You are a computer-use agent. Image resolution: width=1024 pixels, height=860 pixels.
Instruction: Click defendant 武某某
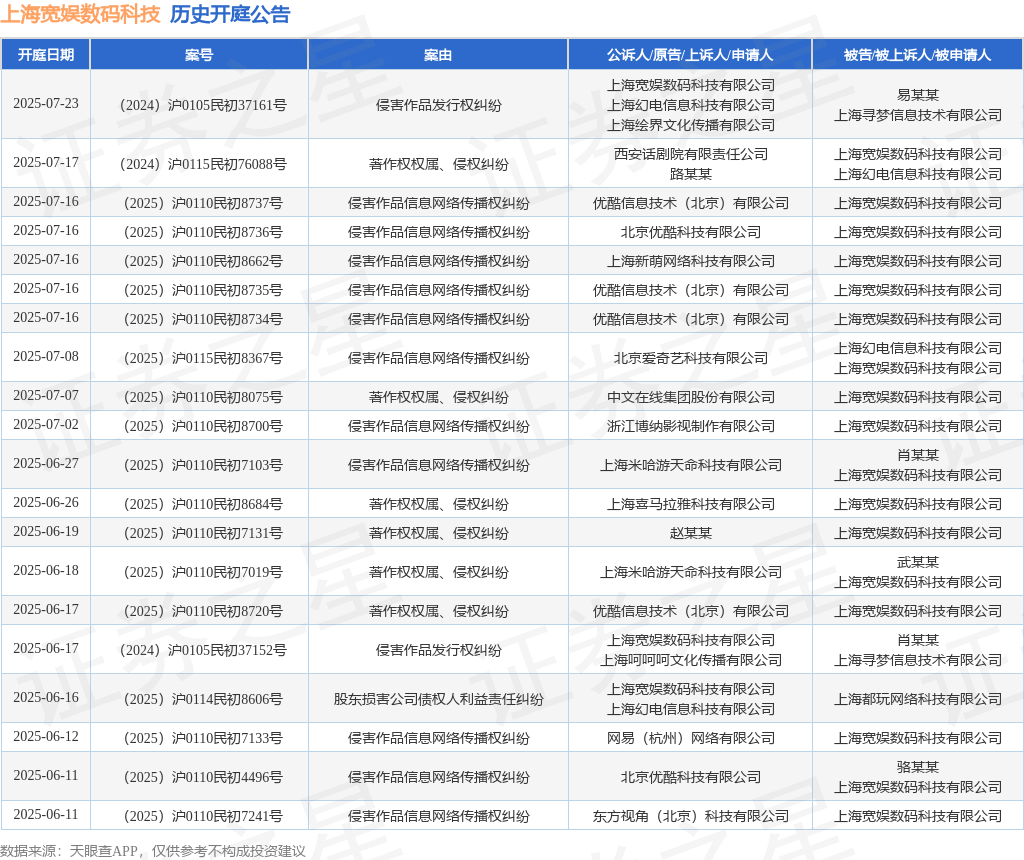pos(918,562)
